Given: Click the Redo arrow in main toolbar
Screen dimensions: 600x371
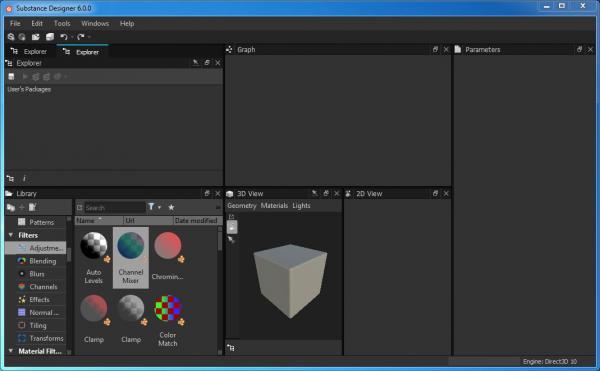Looking at the screenshot, I should (x=80, y=37).
